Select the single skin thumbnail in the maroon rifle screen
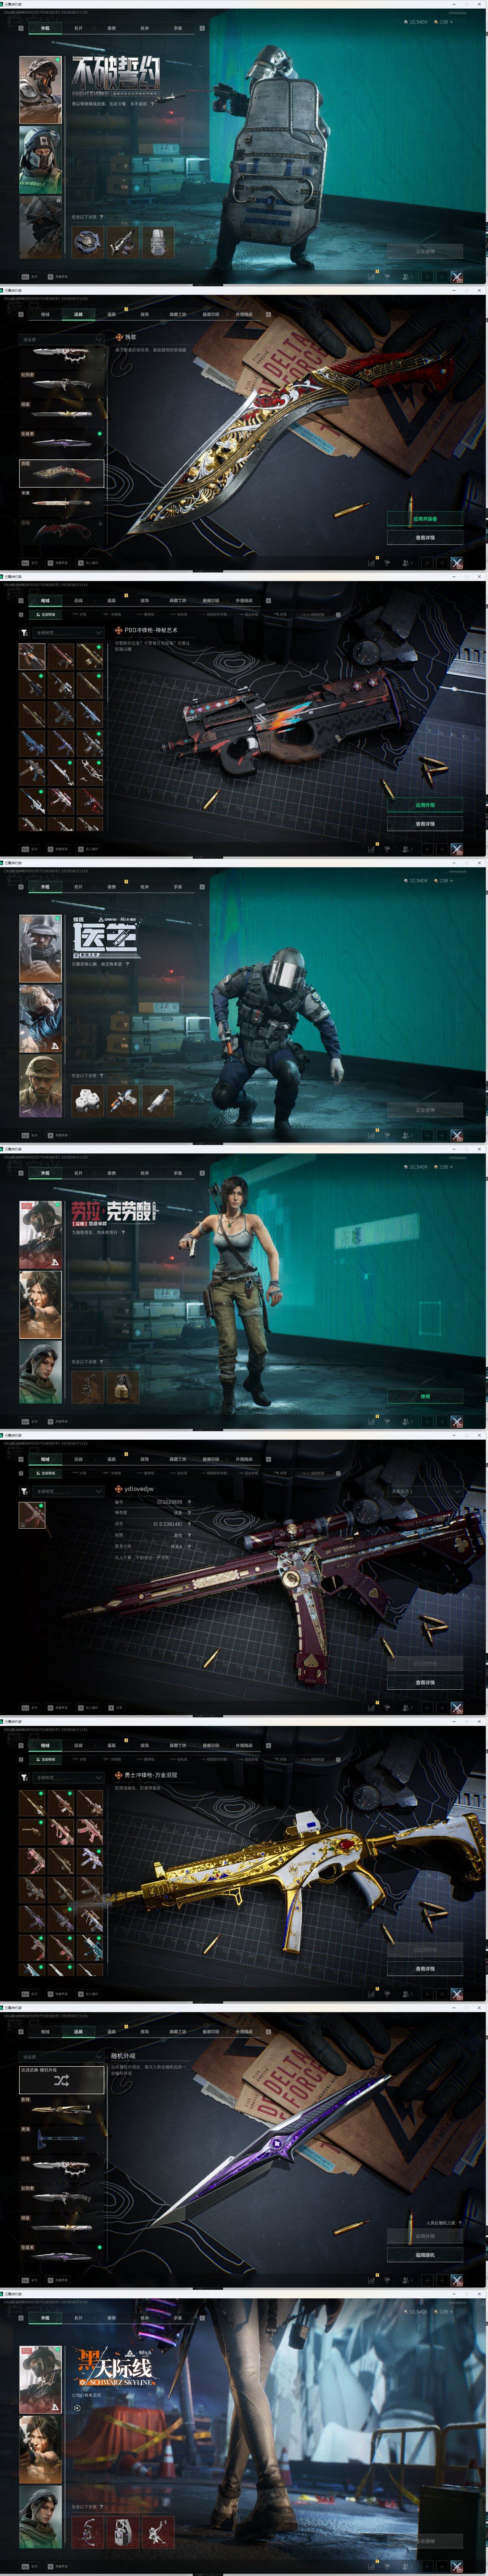This screenshot has width=488, height=2576. pyautogui.click(x=32, y=1514)
